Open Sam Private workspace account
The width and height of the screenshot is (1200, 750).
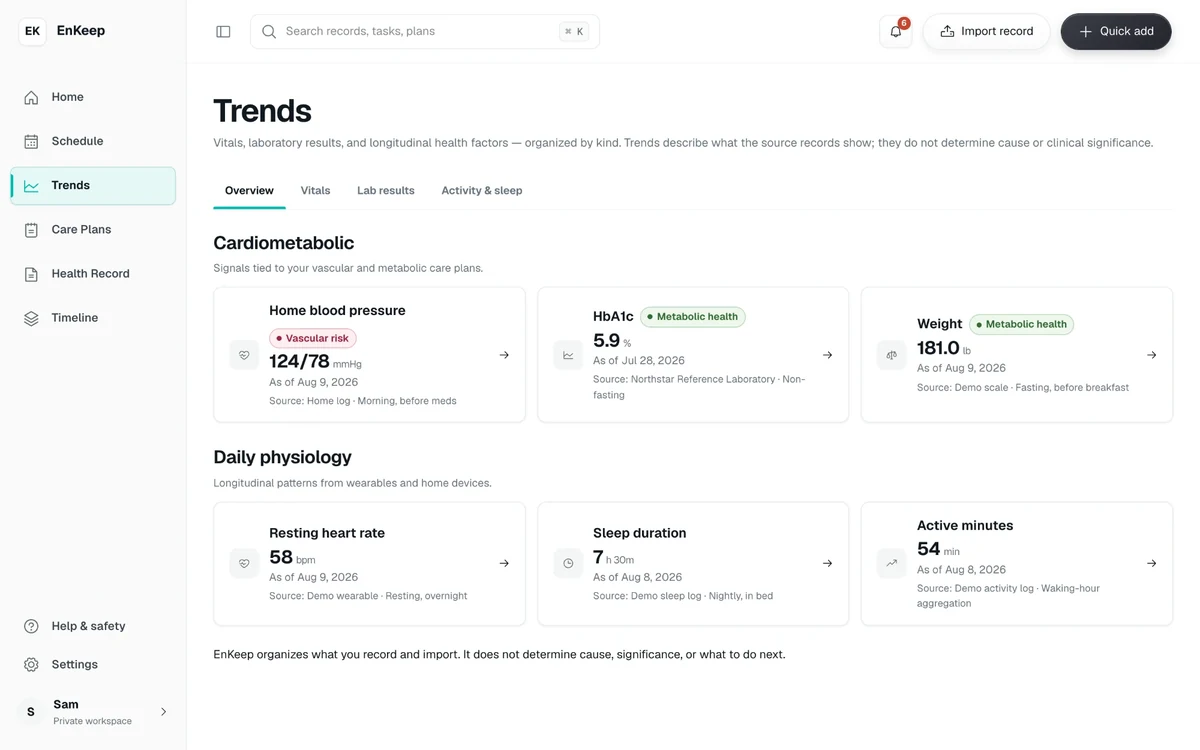pos(93,712)
